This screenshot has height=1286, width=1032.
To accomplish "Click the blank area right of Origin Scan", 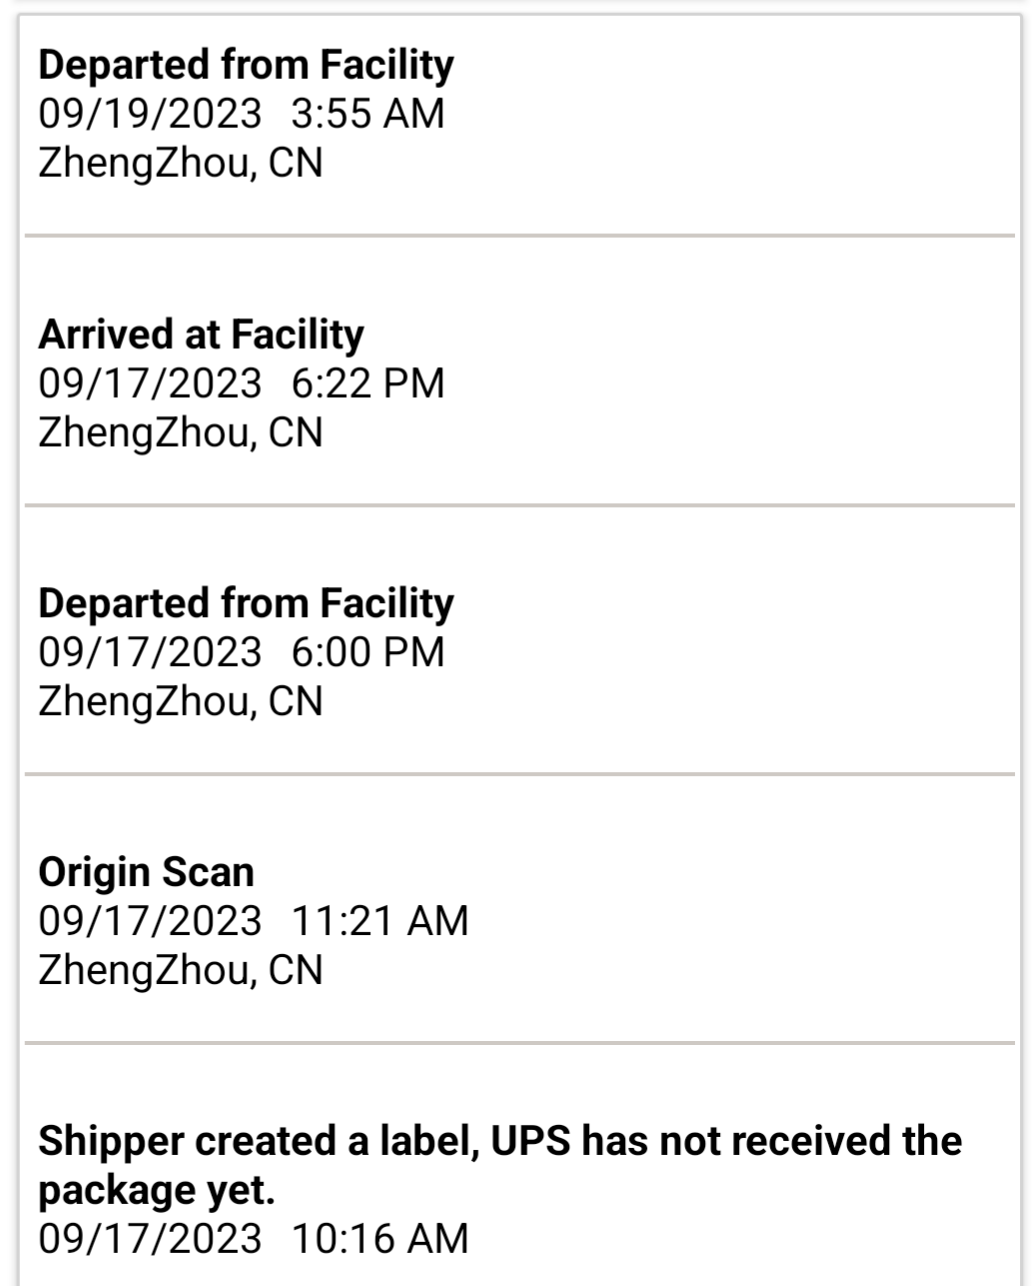I will click(x=640, y=872).
